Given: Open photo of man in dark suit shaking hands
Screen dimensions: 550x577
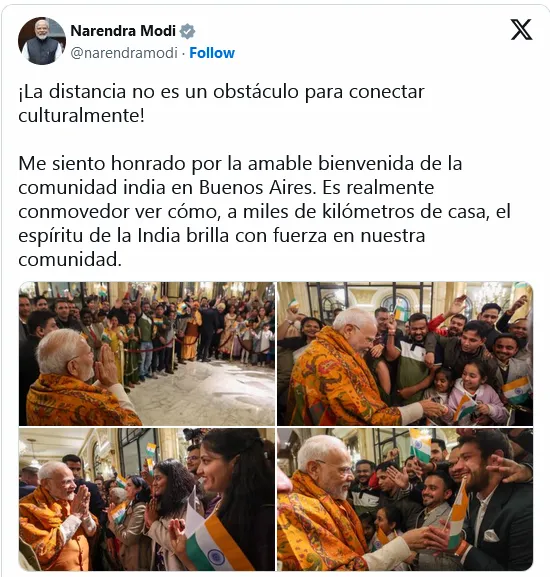Looking at the screenshot, I should tap(405, 499).
